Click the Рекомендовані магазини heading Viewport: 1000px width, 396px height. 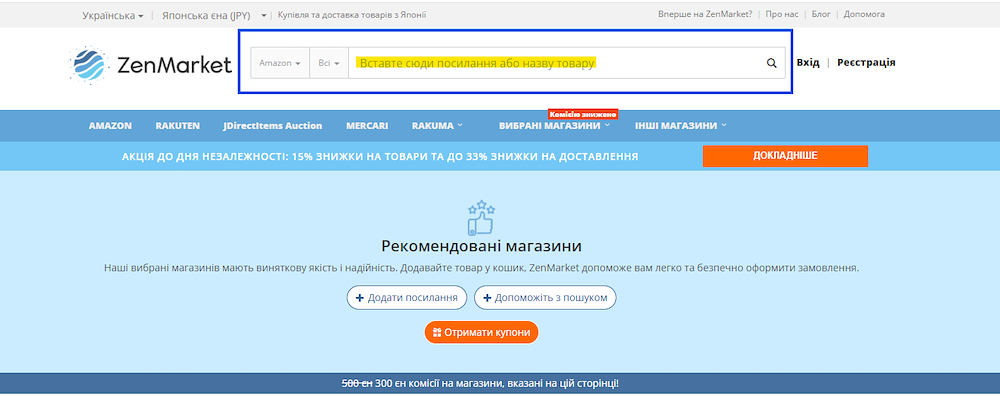[x=482, y=246]
